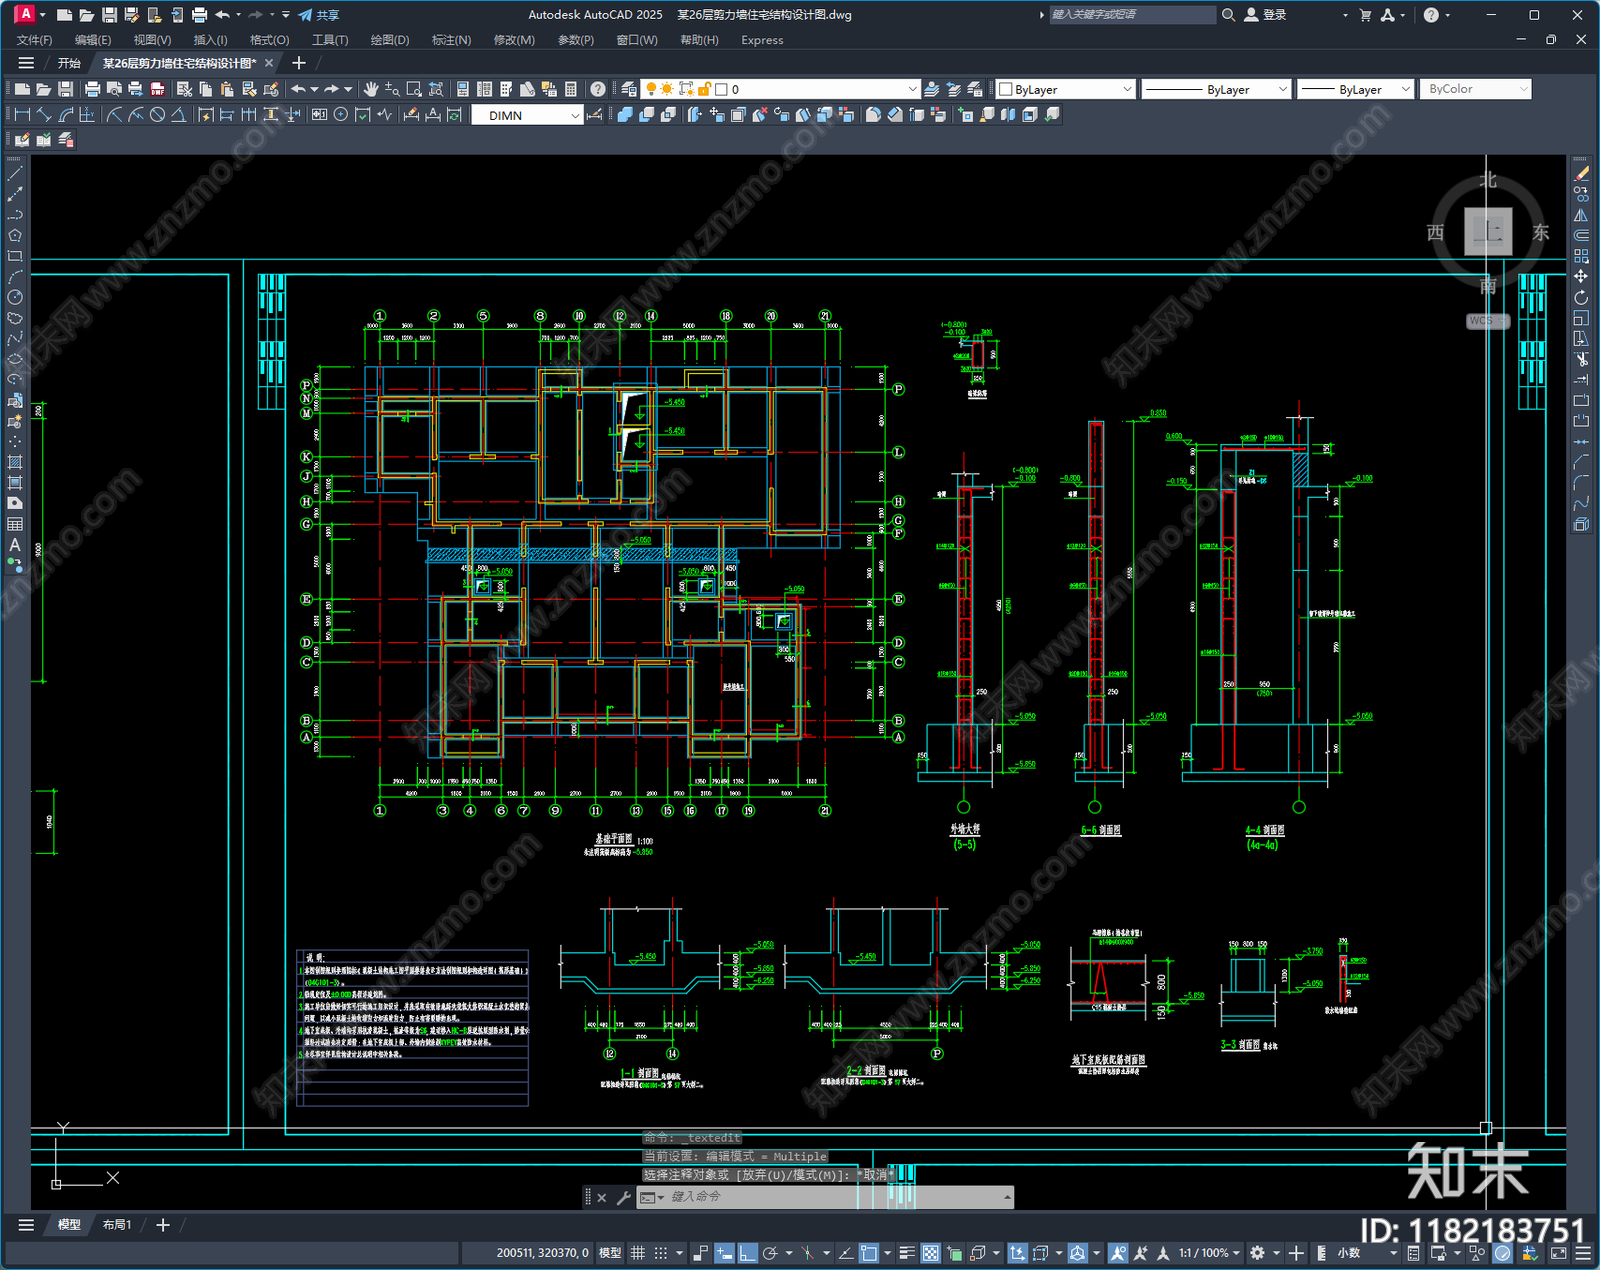
Task: Click the Dimension Style icon beside DIMN
Action: pos(595,115)
